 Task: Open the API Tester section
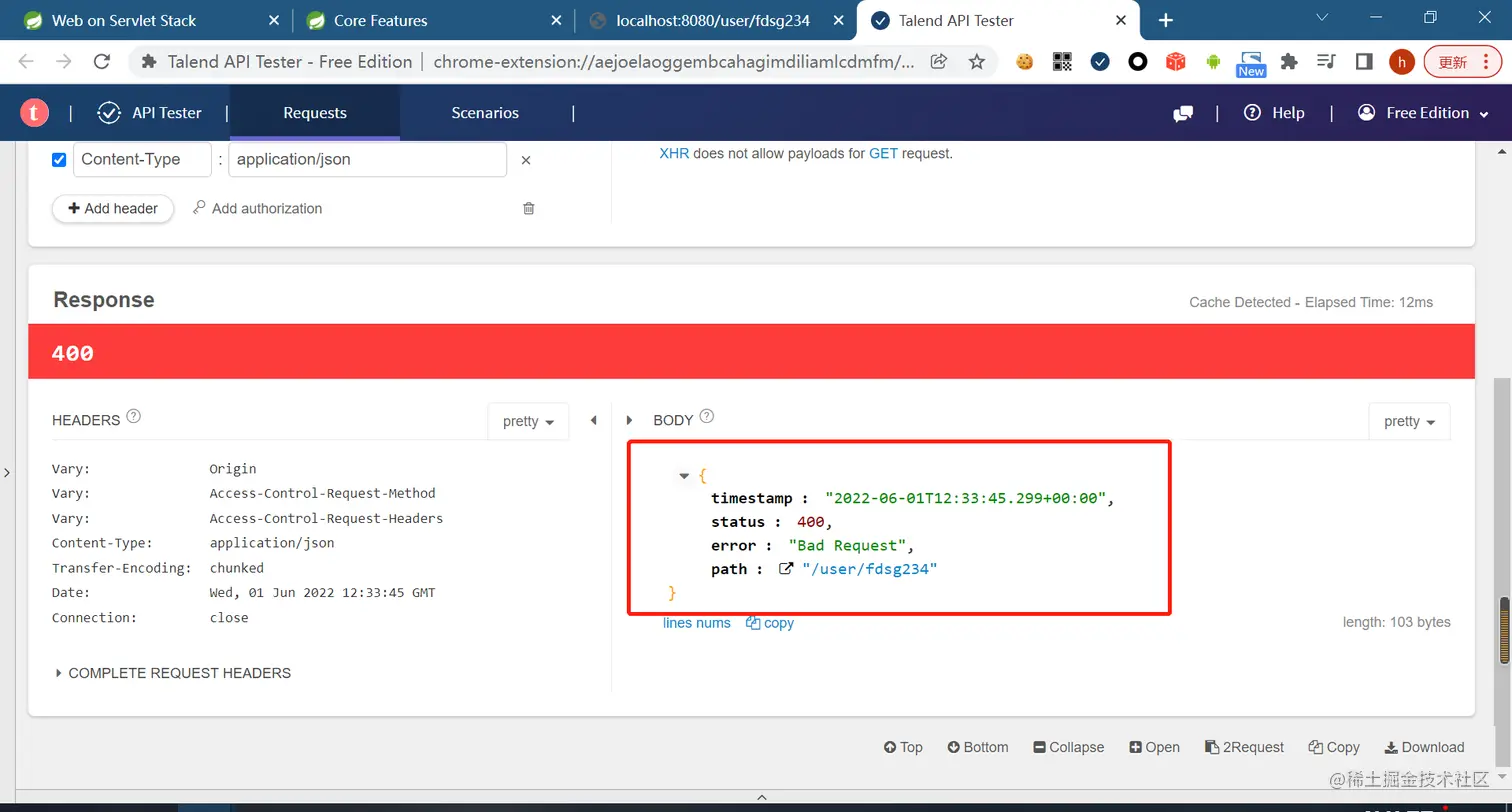coord(150,113)
